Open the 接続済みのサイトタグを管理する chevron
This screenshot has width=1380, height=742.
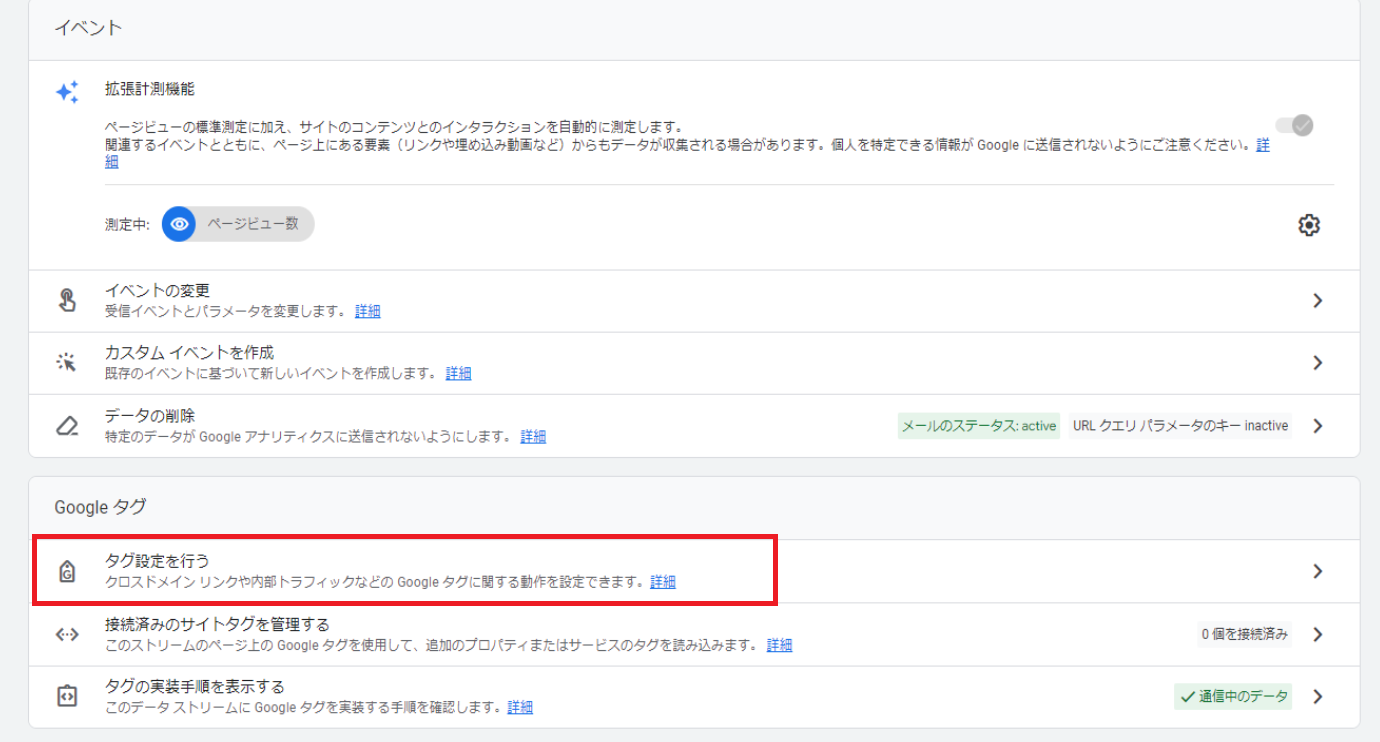point(1317,634)
